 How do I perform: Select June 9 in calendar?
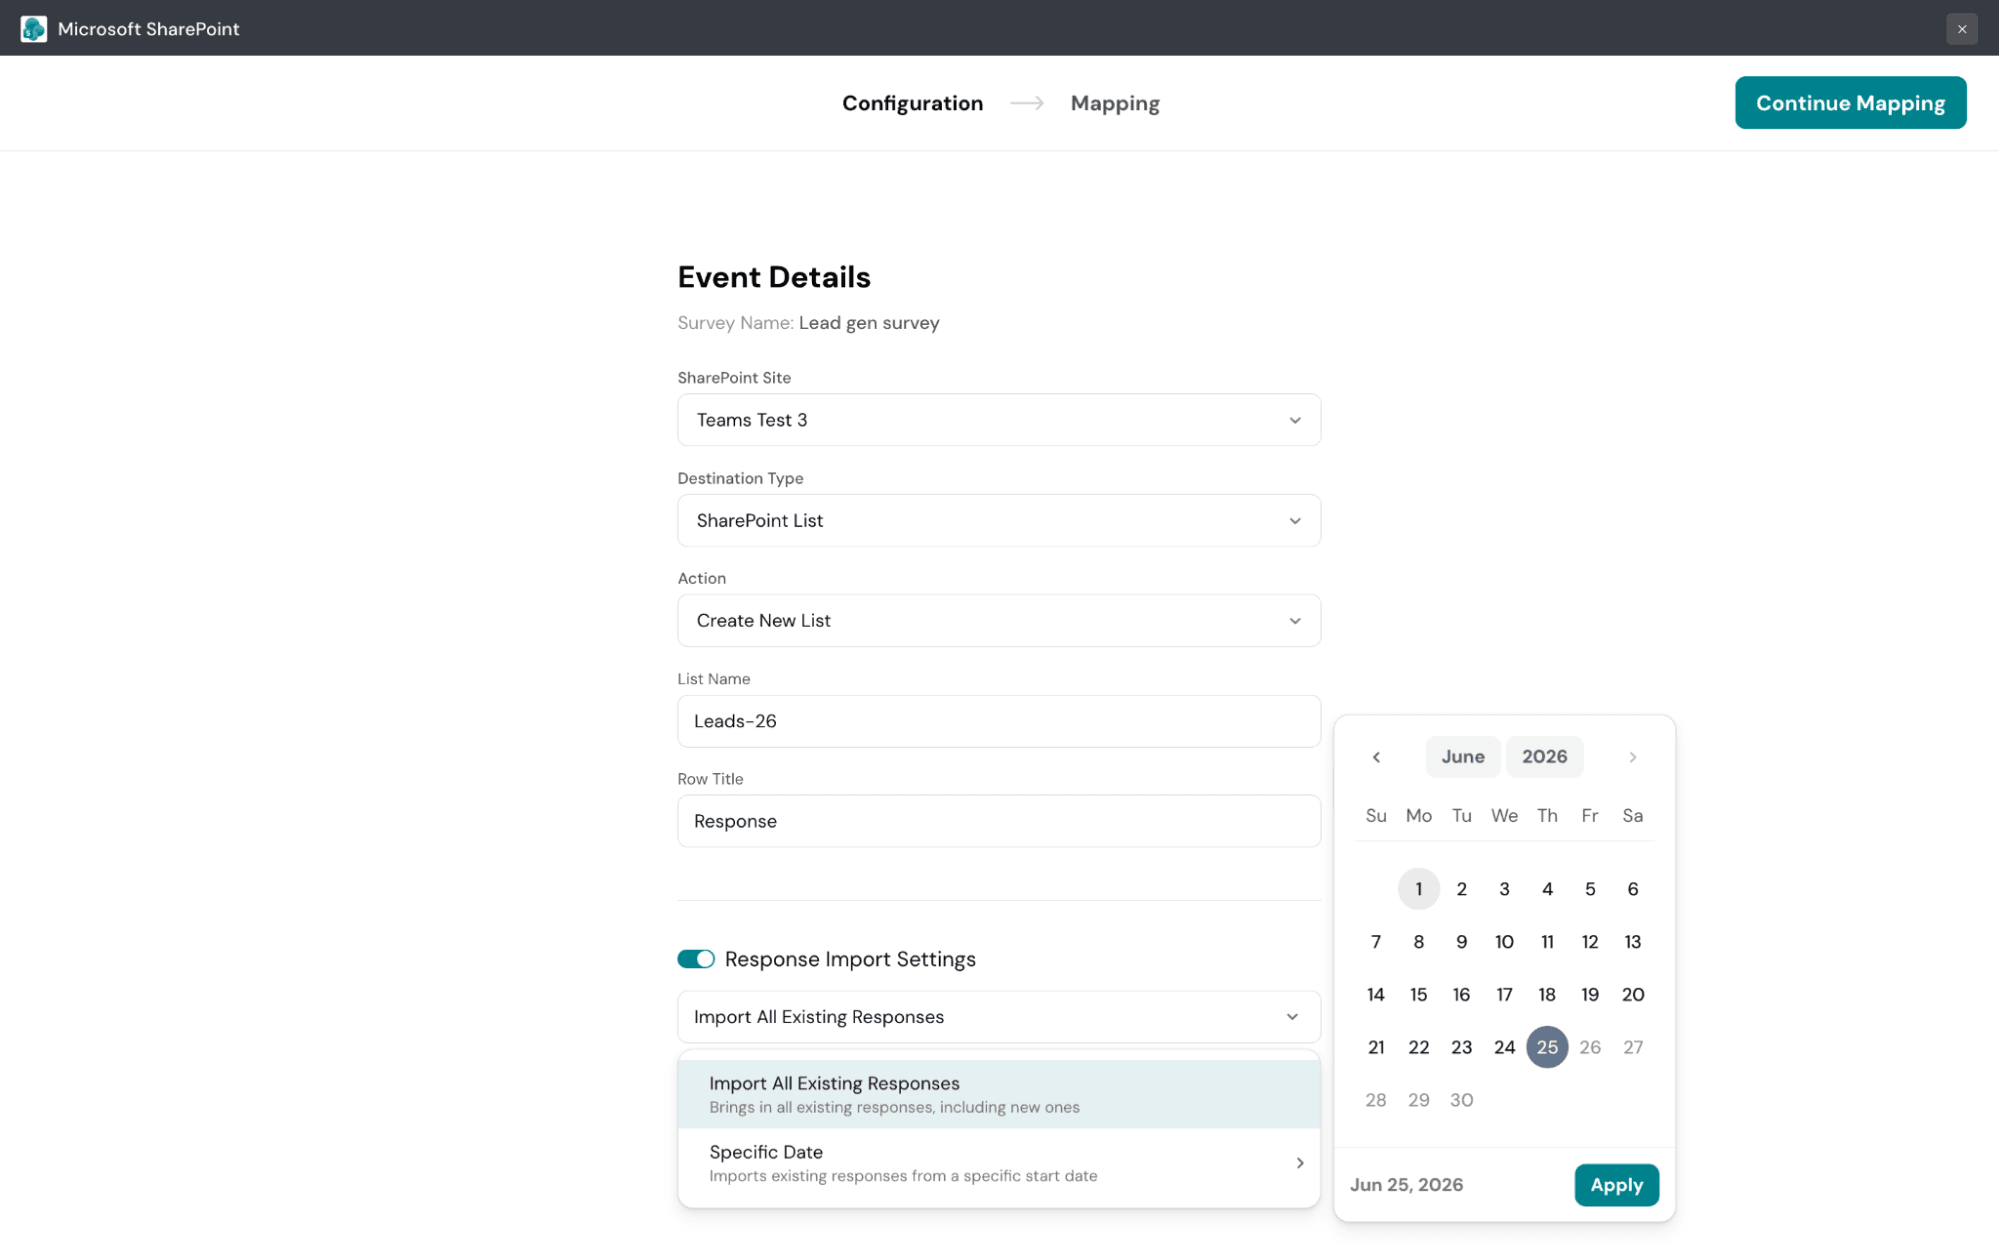(x=1461, y=942)
